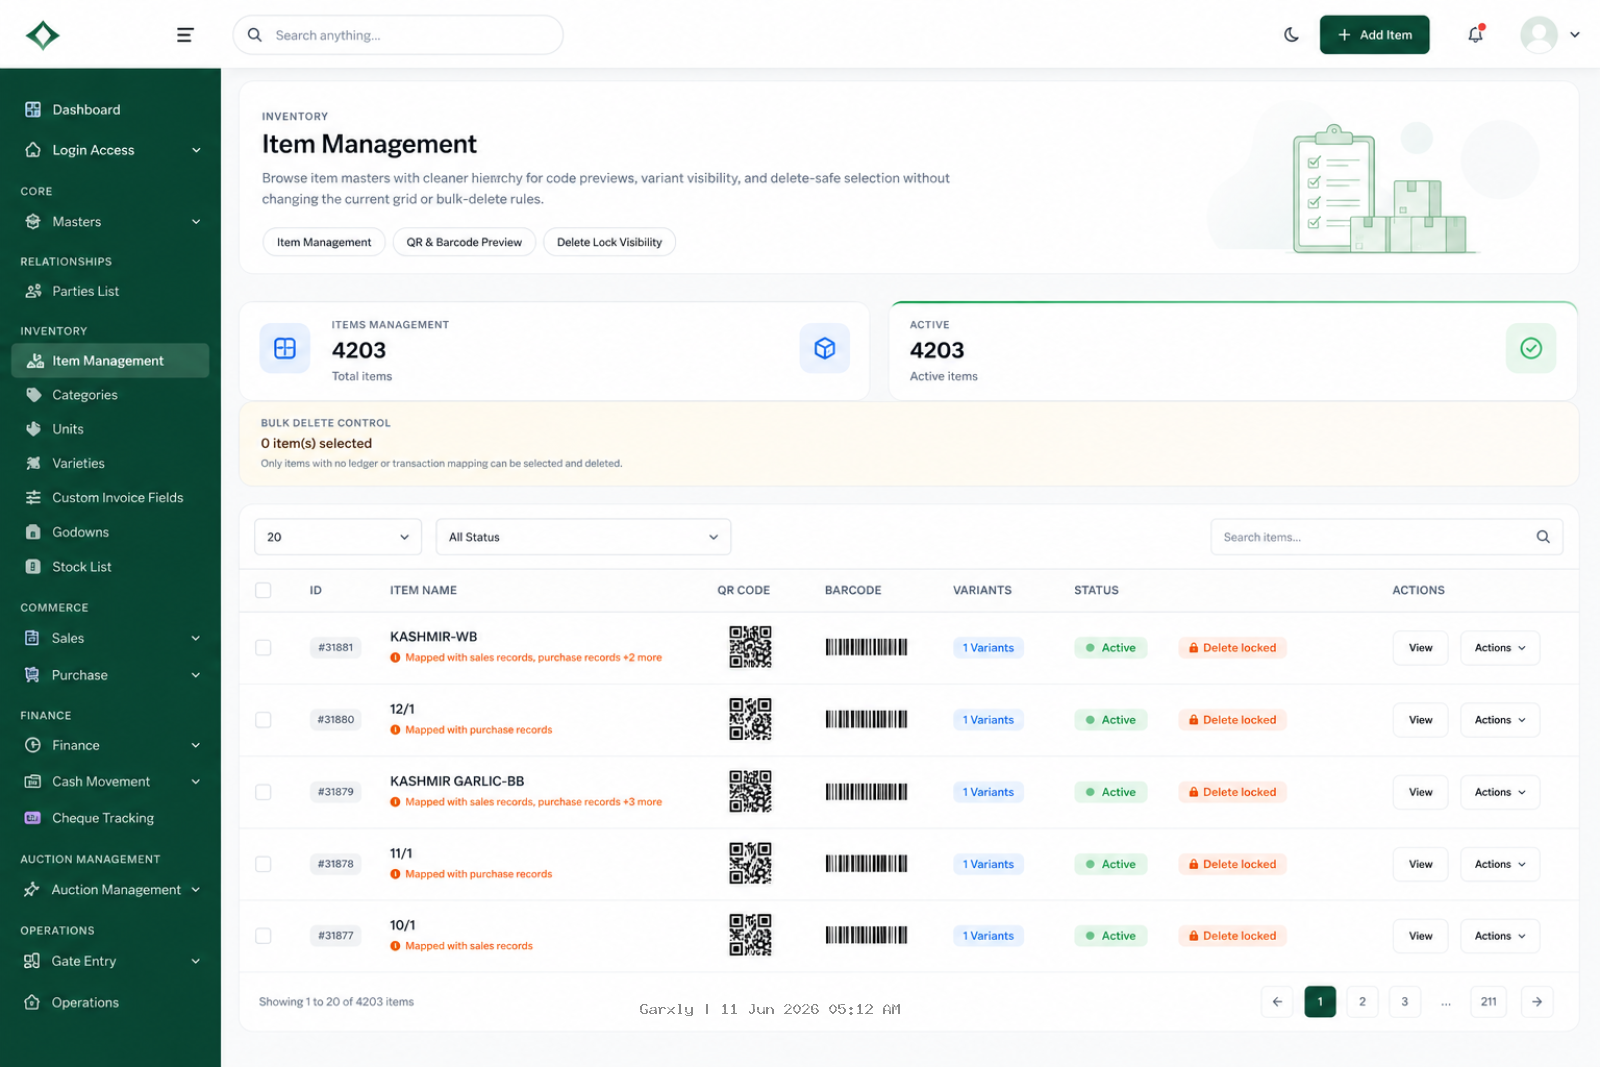Click the Total items grid icon
This screenshot has height=1067, width=1600.
click(285, 348)
